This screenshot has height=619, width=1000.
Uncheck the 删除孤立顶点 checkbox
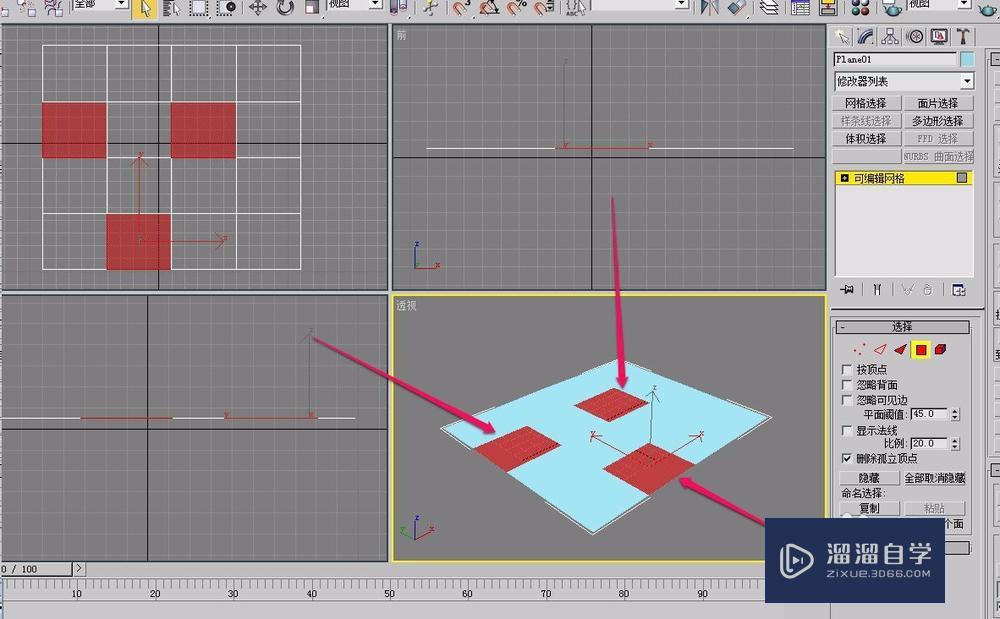[847, 458]
